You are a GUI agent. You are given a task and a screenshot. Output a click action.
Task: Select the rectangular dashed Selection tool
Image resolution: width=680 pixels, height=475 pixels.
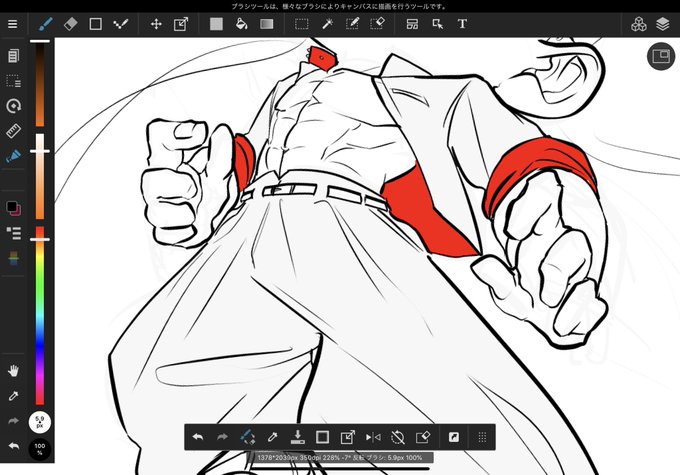coord(301,24)
